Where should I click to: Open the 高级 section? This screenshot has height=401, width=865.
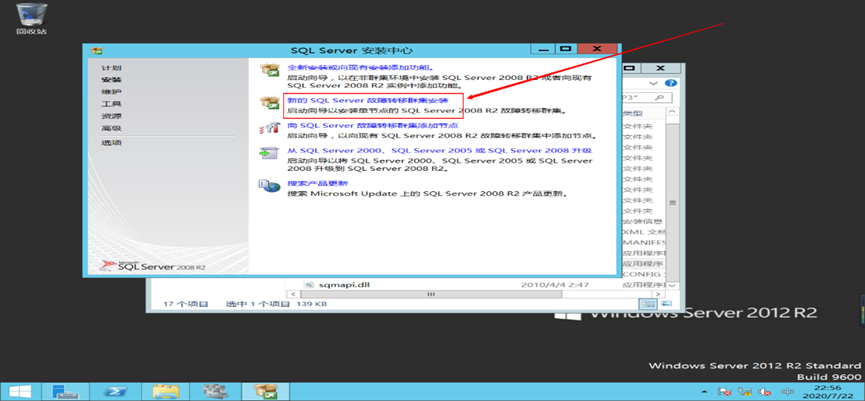[111, 129]
